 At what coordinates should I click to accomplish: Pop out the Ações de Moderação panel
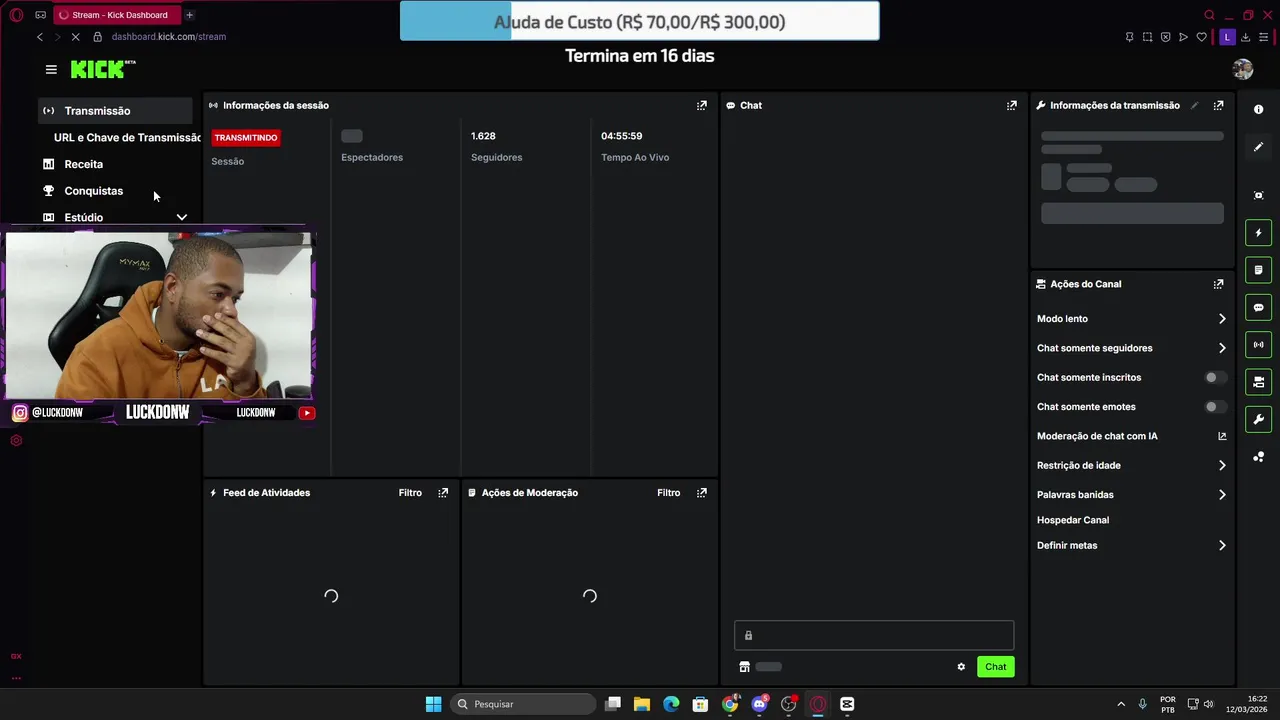(x=702, y=493)
